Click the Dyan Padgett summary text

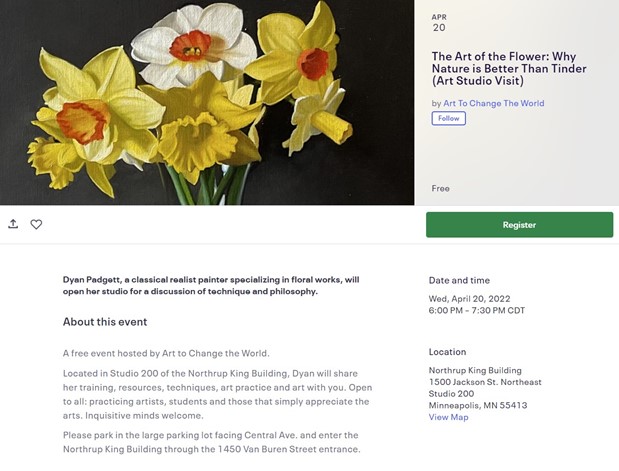(210, 285)
